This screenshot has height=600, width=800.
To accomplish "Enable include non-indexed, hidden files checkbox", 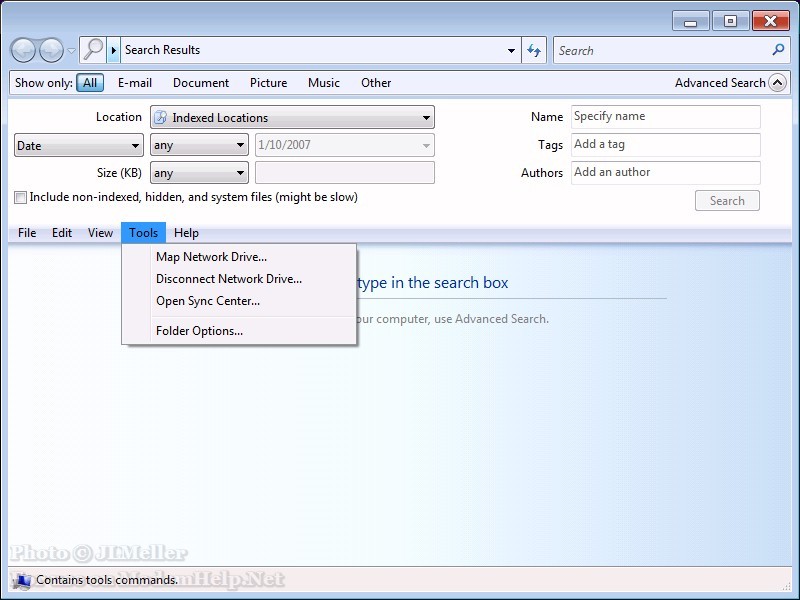I will tap(21, 198).
